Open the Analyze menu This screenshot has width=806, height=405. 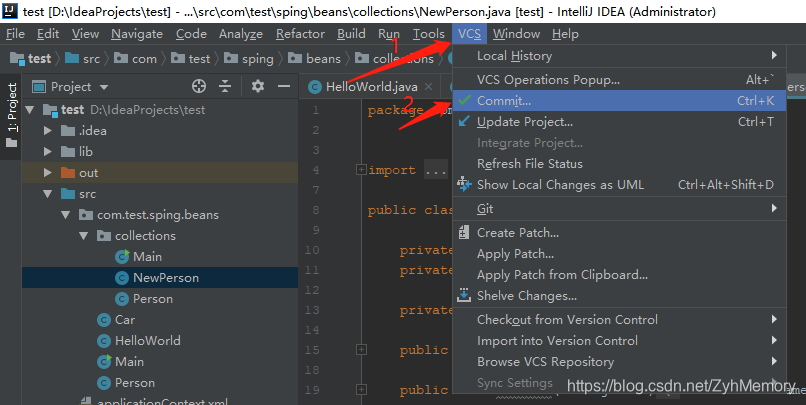point(241,34)
